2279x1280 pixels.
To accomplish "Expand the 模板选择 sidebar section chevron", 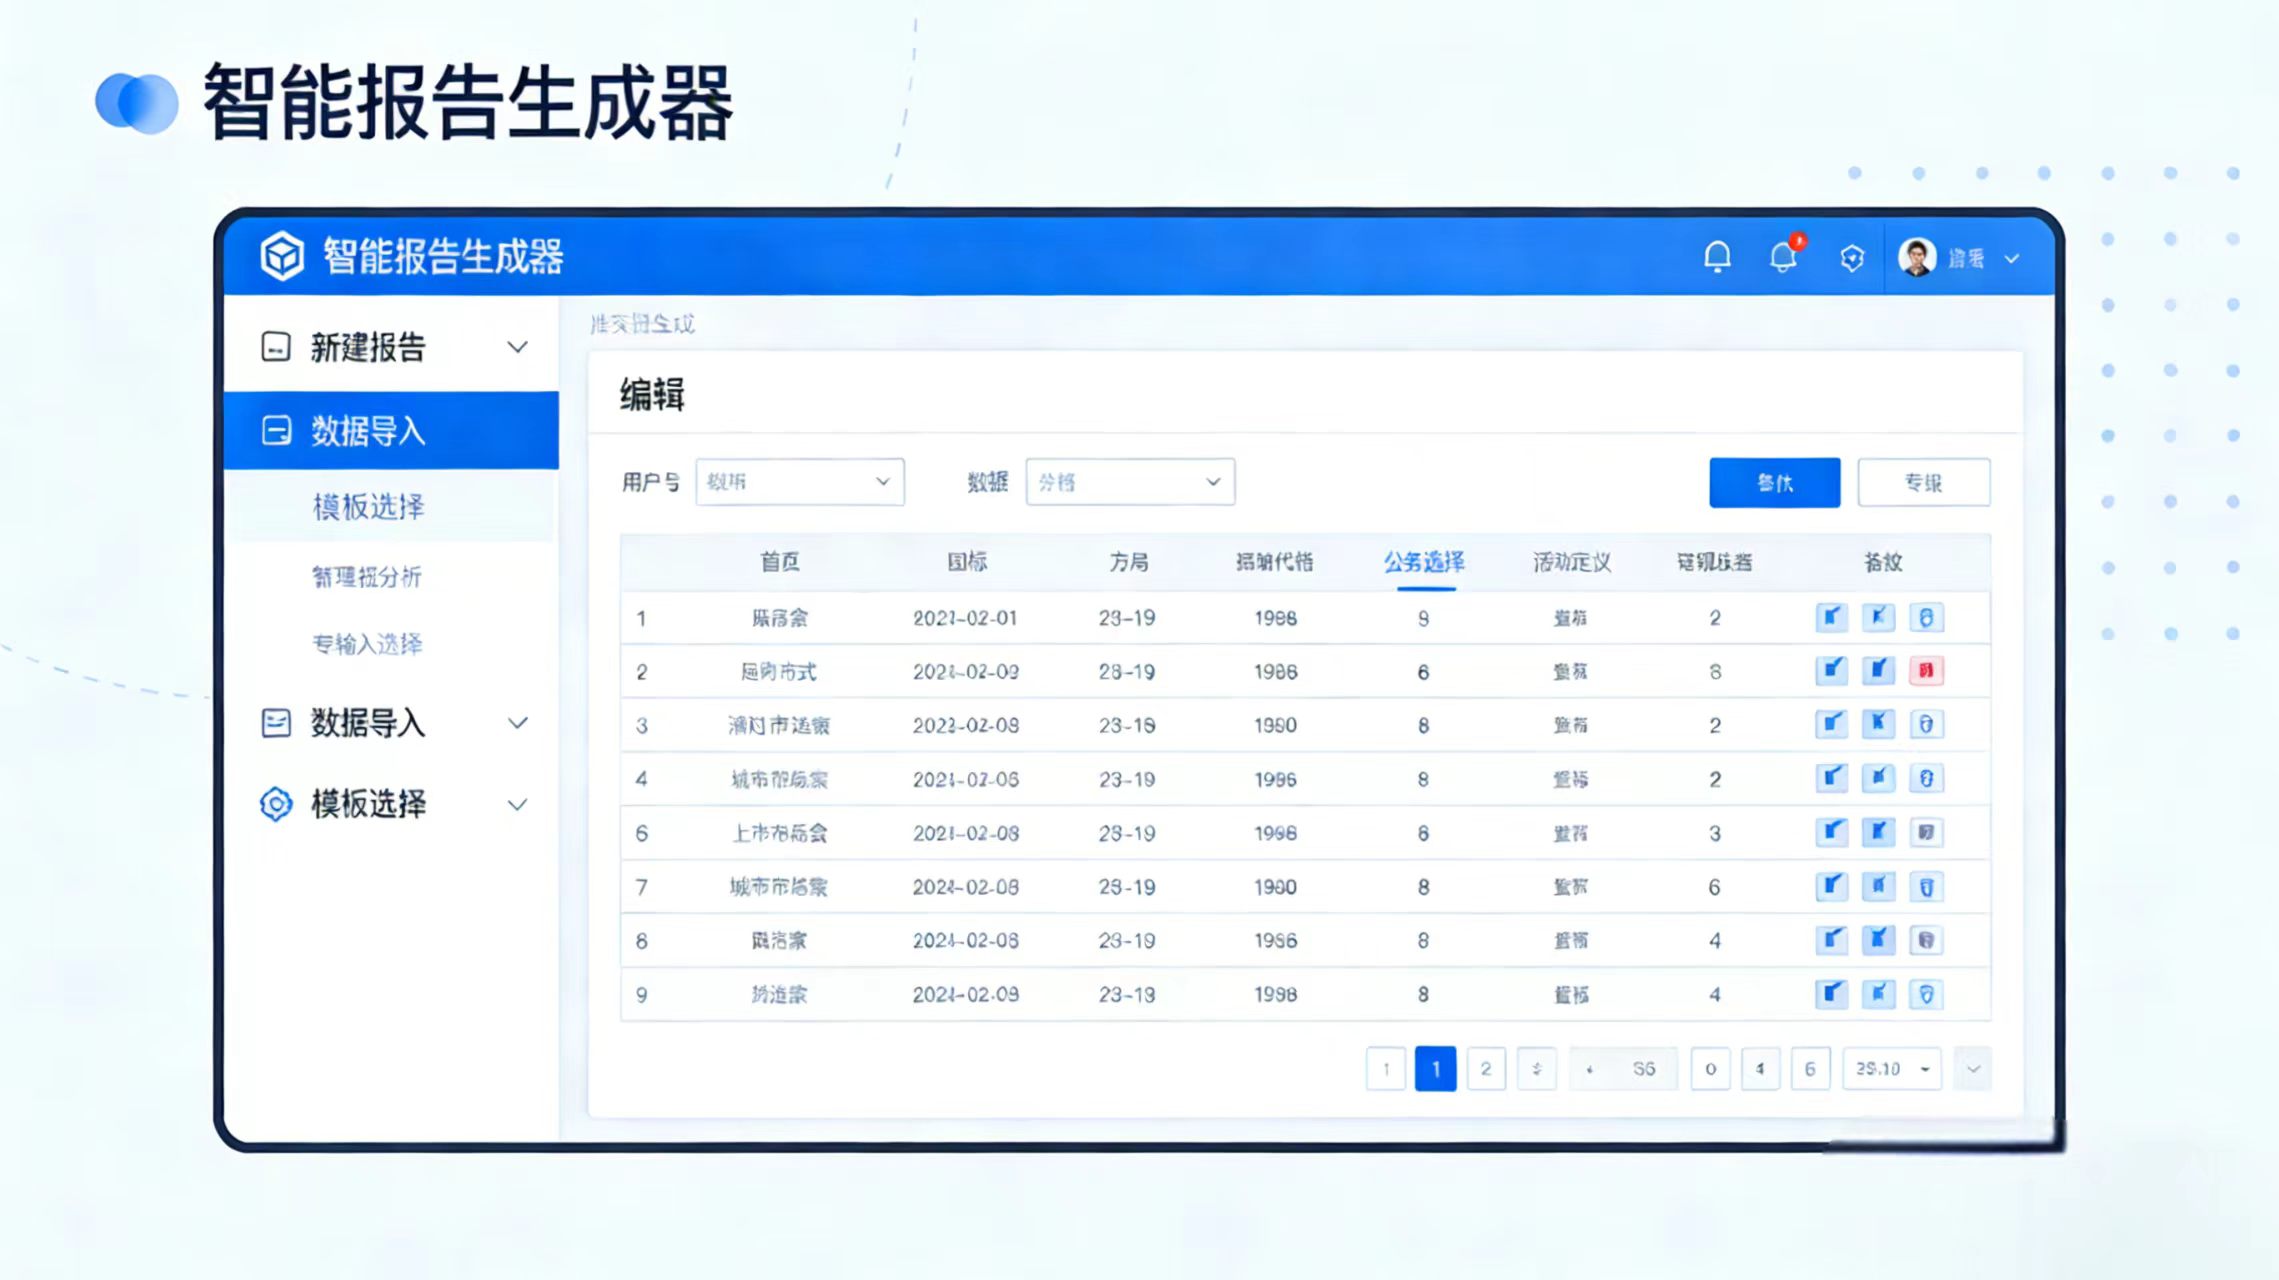I will [x=518, y=804].
